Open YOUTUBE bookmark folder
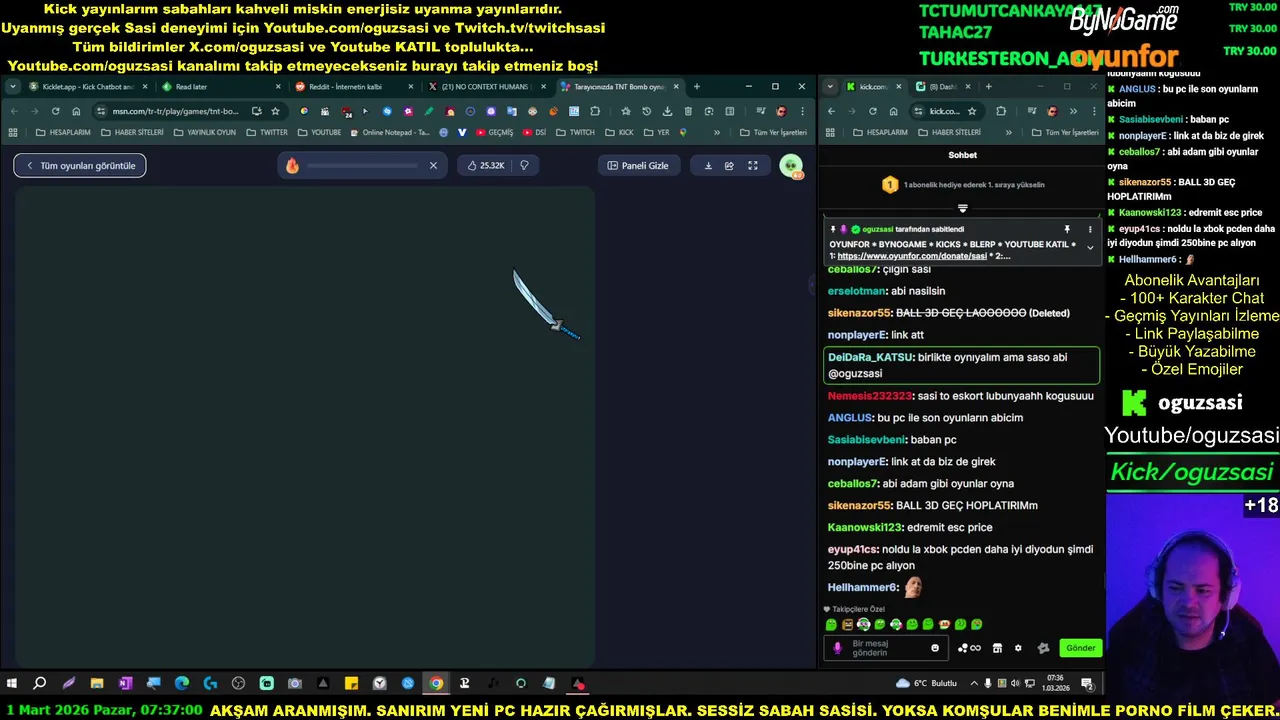Viewport: 1280px width, 720px height. click(x=319, y=132)
